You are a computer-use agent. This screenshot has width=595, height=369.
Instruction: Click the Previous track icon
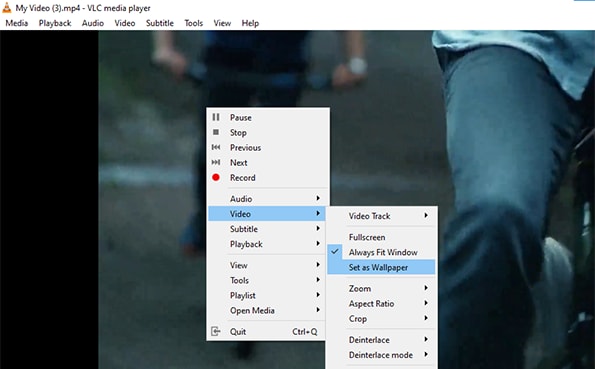pos(216,147)
